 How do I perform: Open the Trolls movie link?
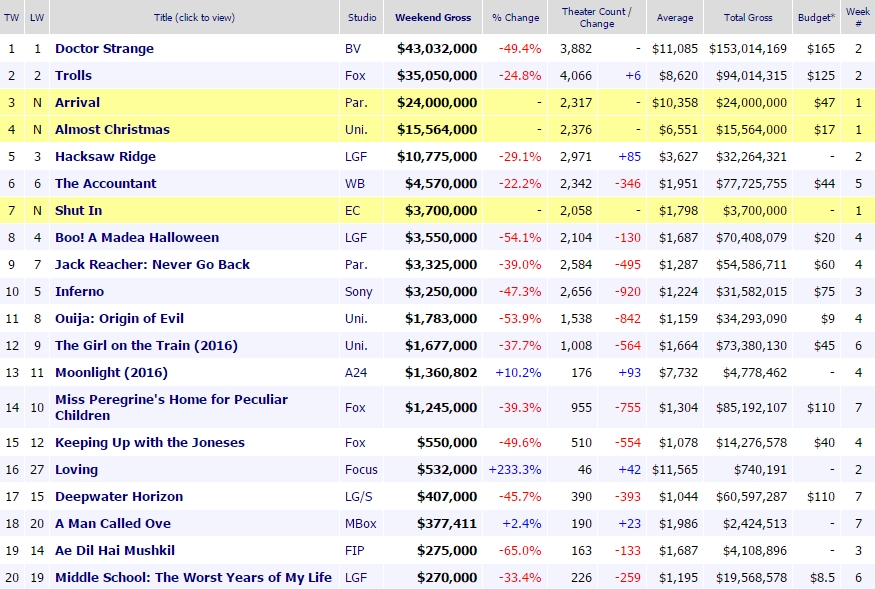(73, 75)
